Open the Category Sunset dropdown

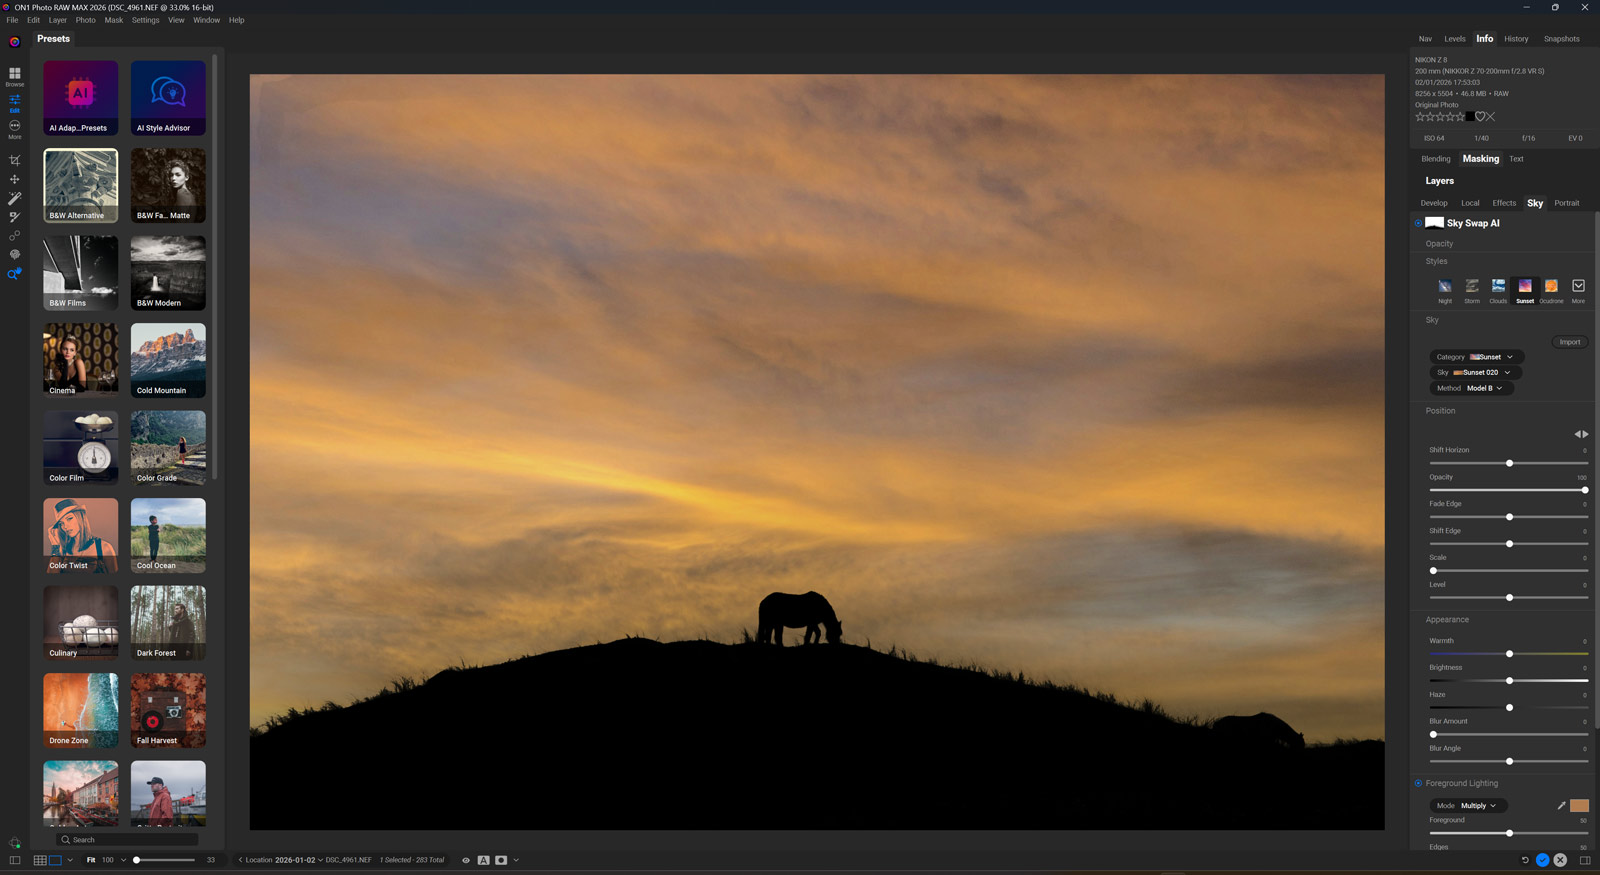pyautogui.click(x=1477, y=357)
